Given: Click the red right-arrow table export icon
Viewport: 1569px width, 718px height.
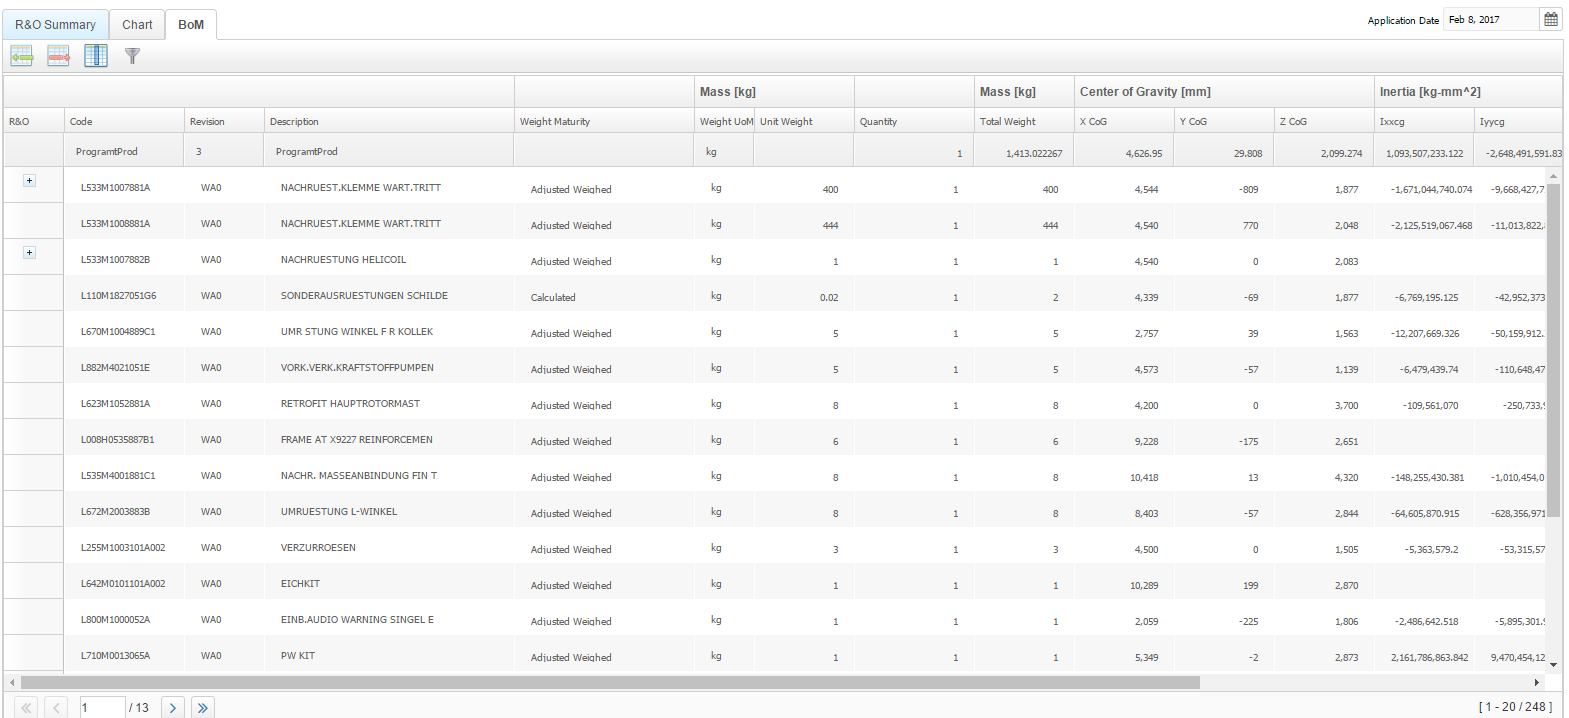Looking at the screenshot, I should click(x=59, y=56).
